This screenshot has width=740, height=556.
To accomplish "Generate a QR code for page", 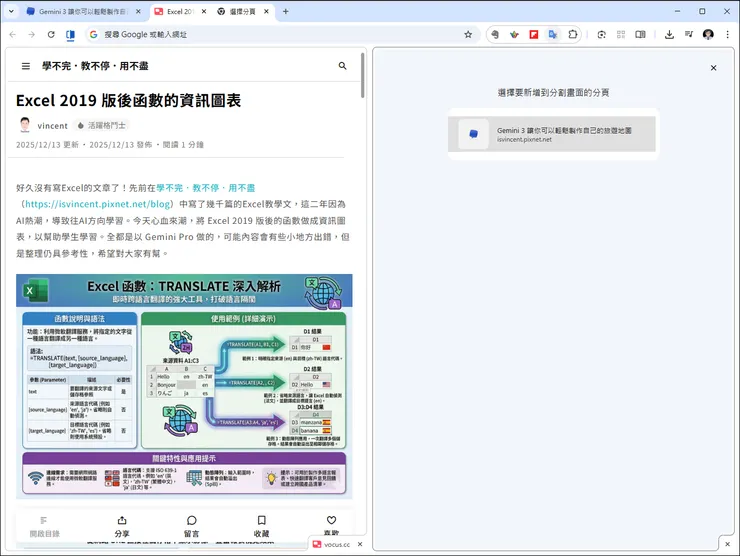I will coord(621,34).
